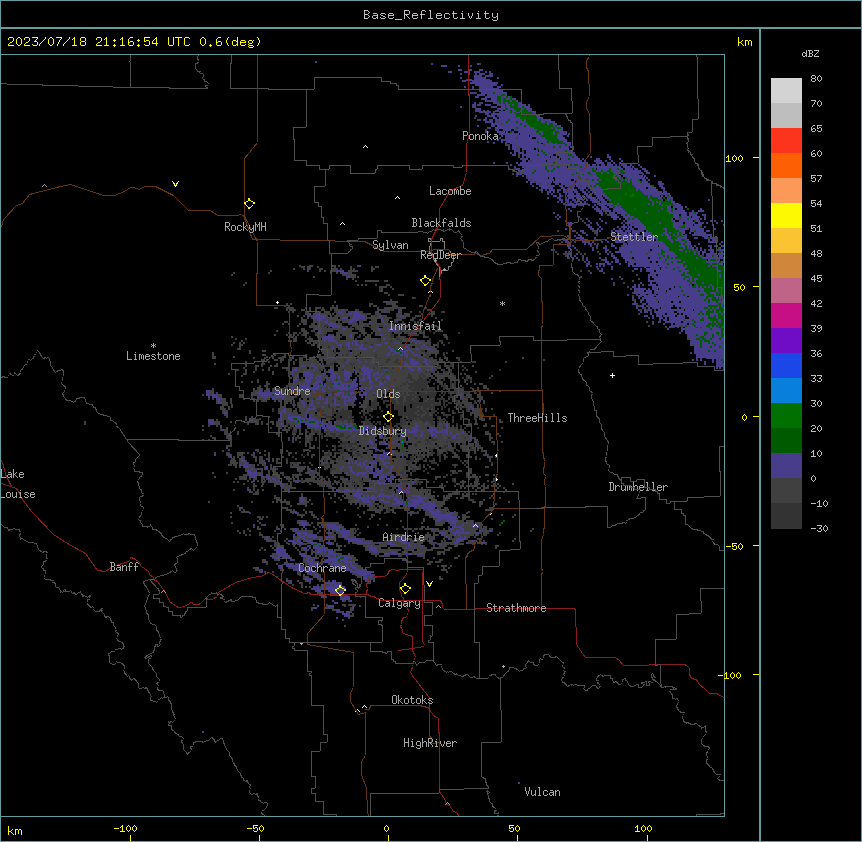Click the RedDeer city label

440,255
